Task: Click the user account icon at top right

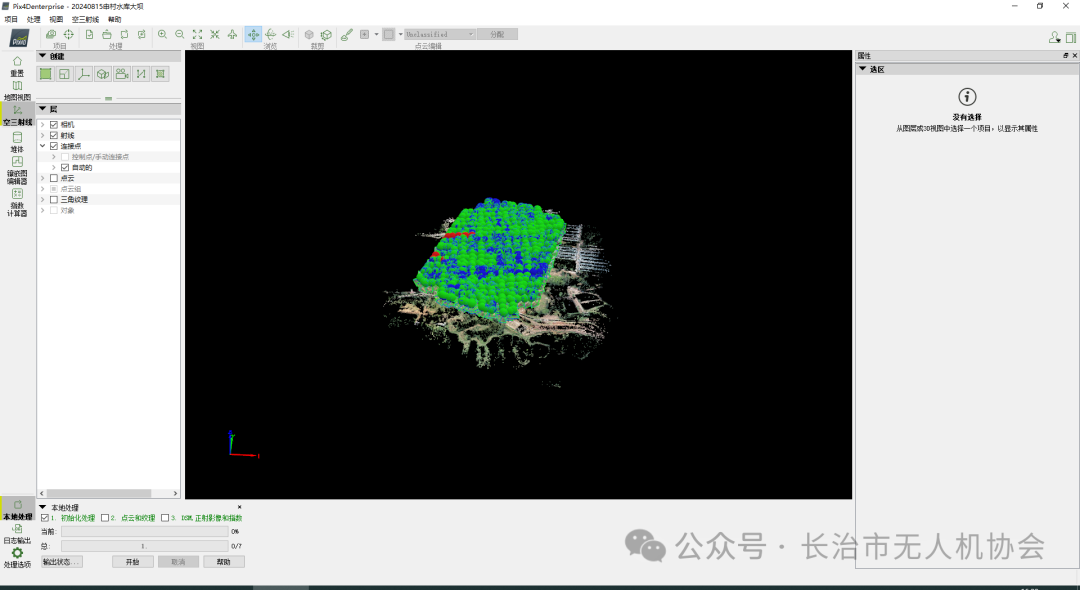Action: tap(1055, 37)
